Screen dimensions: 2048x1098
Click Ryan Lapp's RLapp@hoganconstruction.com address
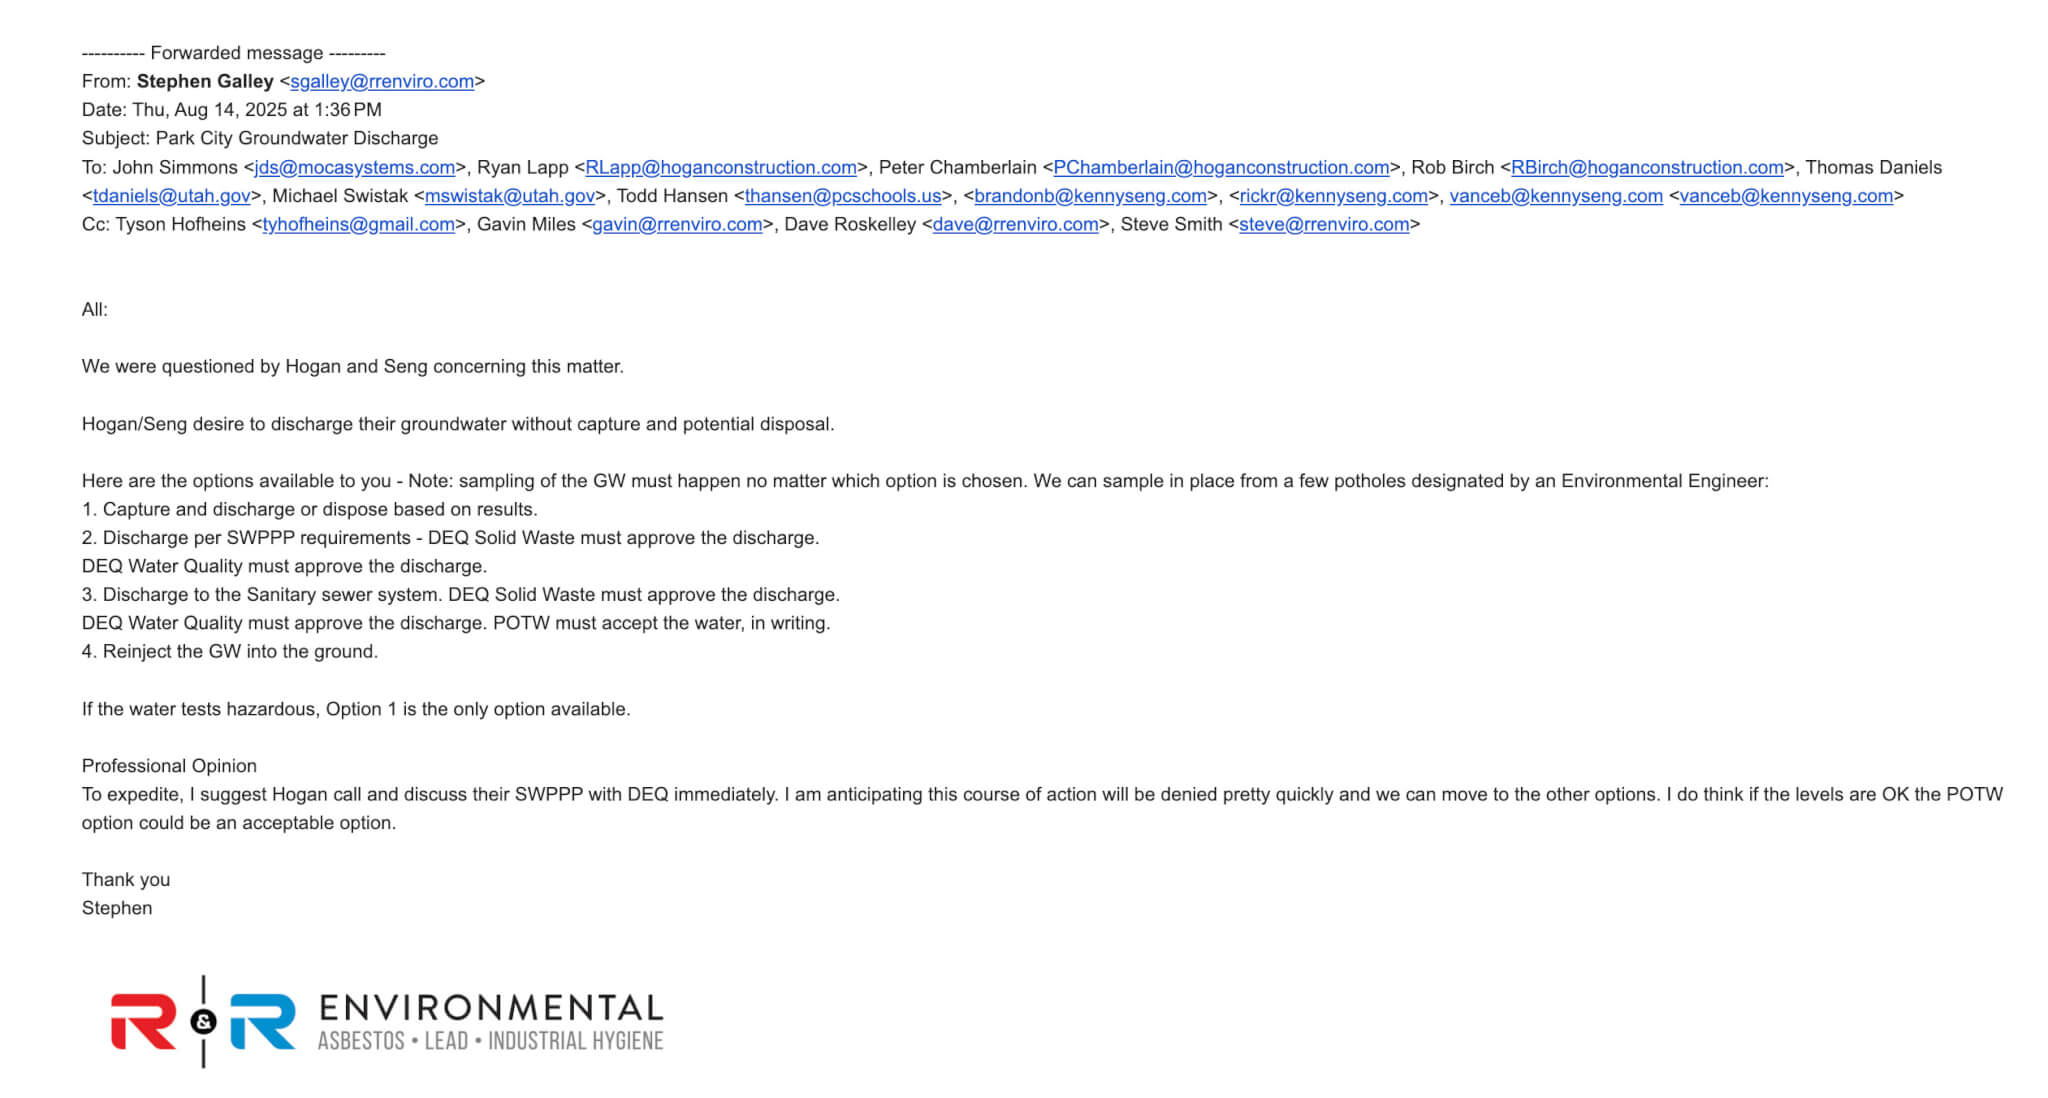720,167
